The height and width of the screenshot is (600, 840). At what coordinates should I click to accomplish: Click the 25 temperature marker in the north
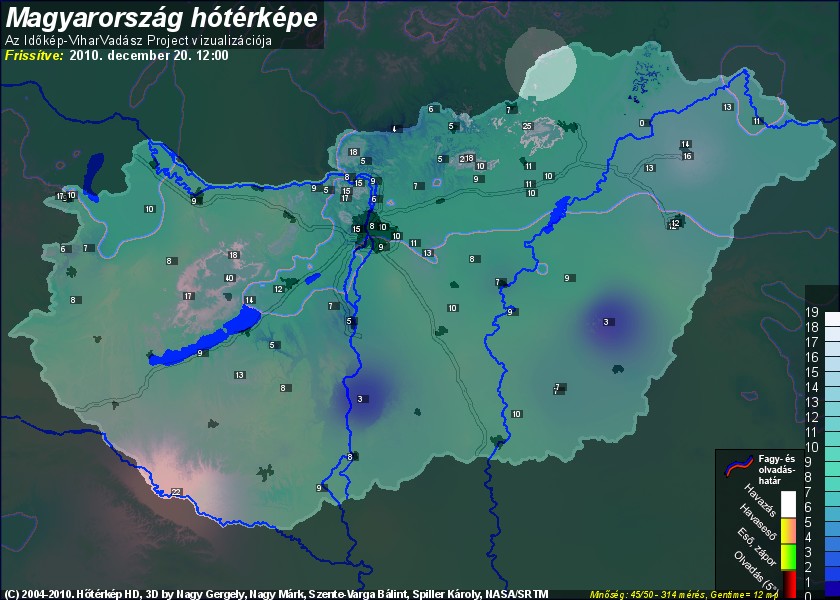pyautogui.click(x=527, y=126)
